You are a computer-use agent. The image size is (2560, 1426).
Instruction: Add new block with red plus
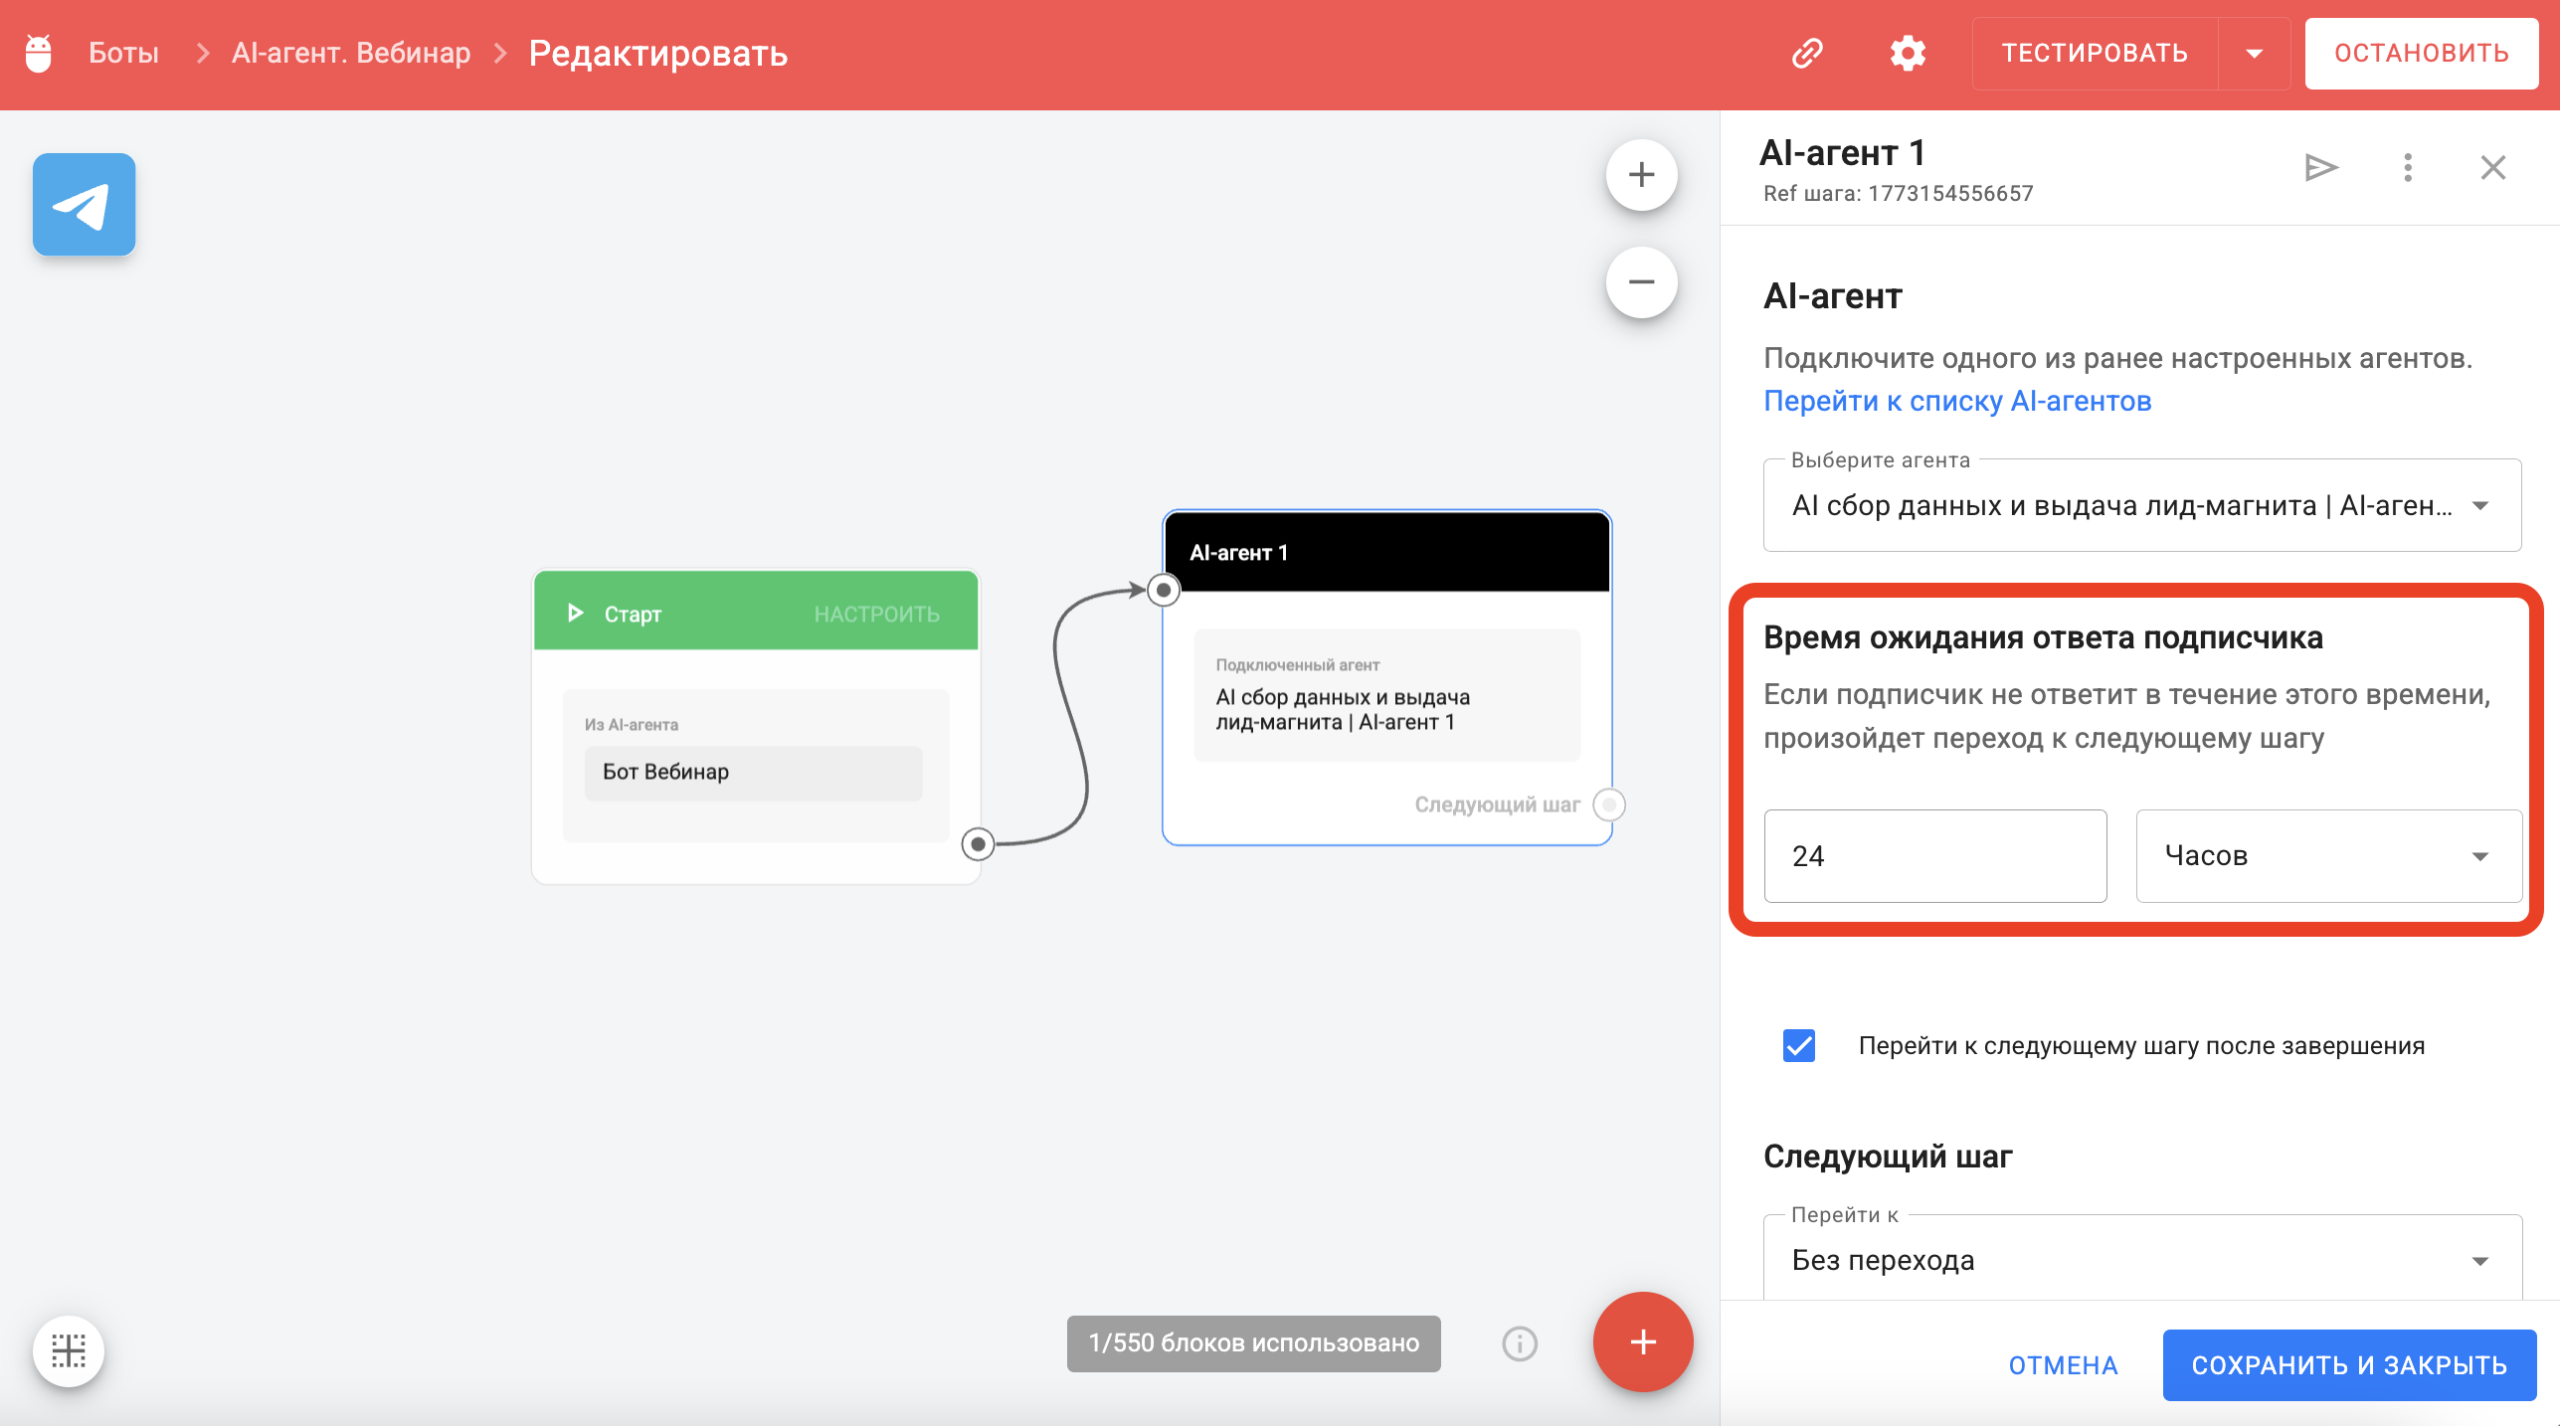pyautogui.click(x=1642, y=1342)
